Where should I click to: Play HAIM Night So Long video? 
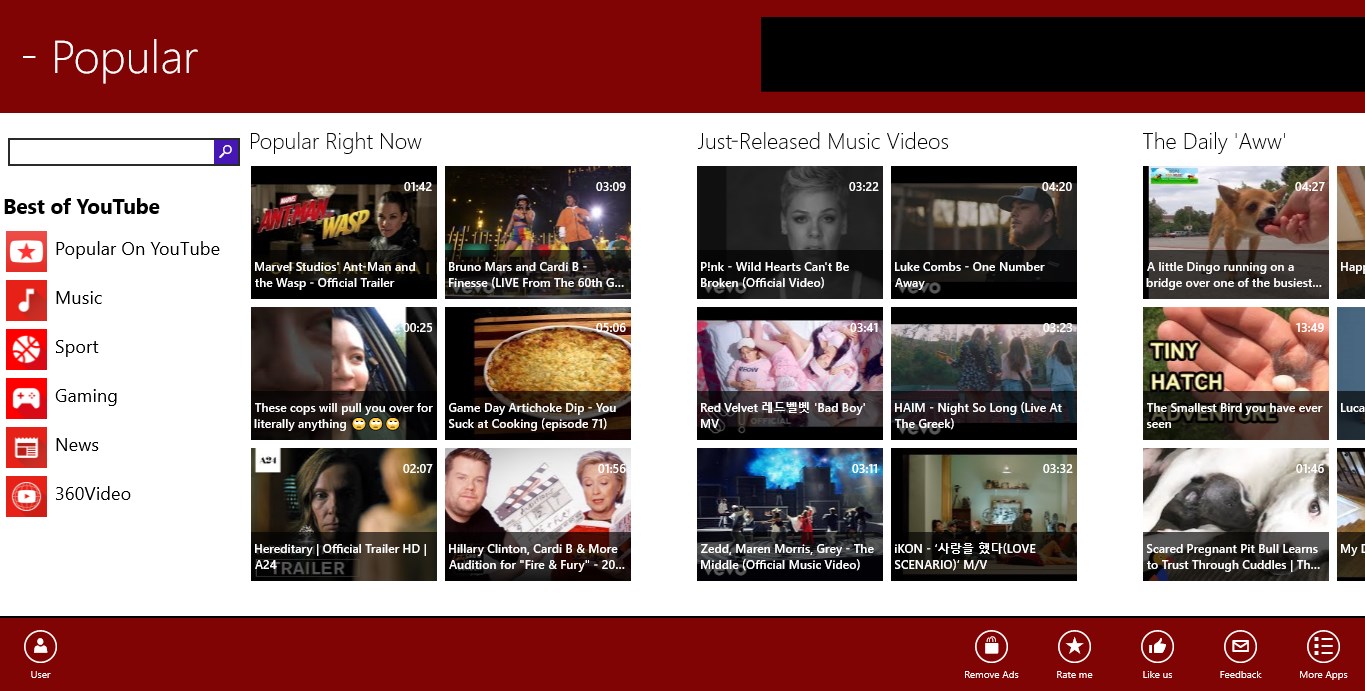pos(984,373)
